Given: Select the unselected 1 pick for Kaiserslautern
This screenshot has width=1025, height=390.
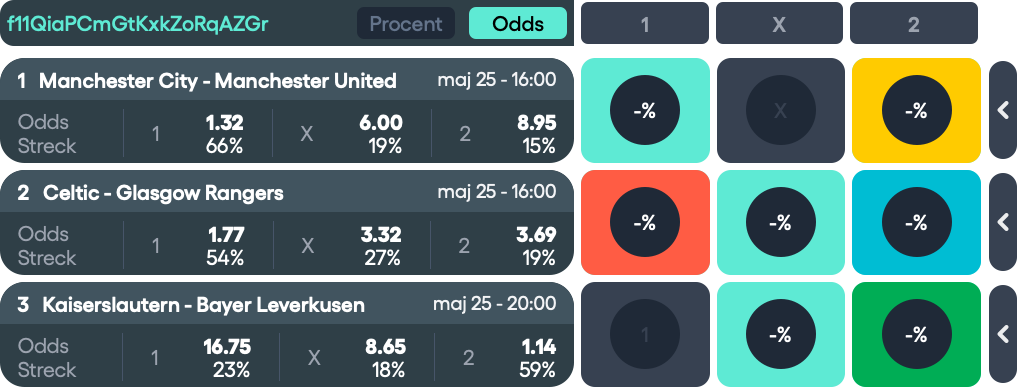Looking at the screenshot, I should coord(645,334).
